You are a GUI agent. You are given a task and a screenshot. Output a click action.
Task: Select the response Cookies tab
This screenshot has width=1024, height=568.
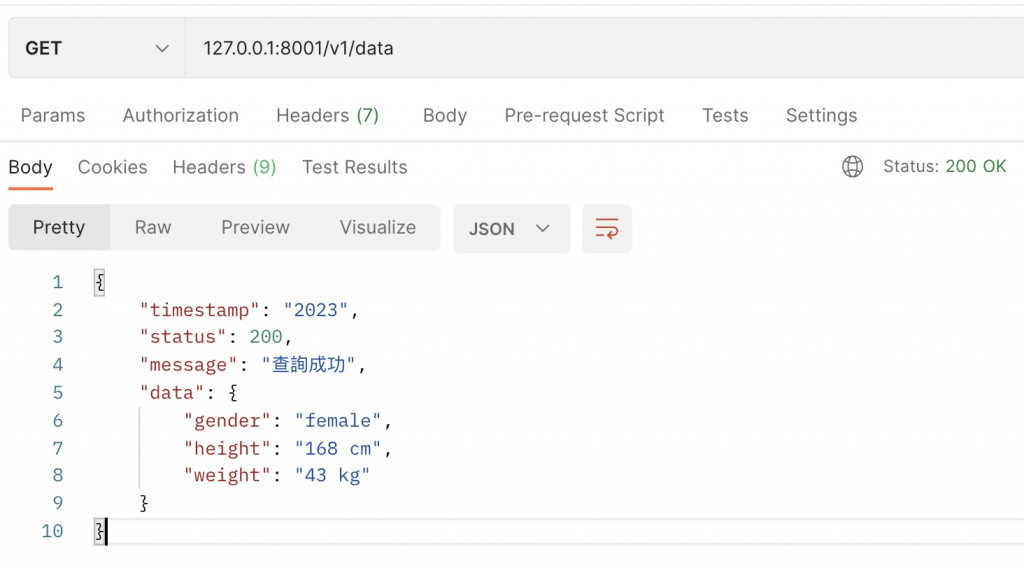coord(112,167)
